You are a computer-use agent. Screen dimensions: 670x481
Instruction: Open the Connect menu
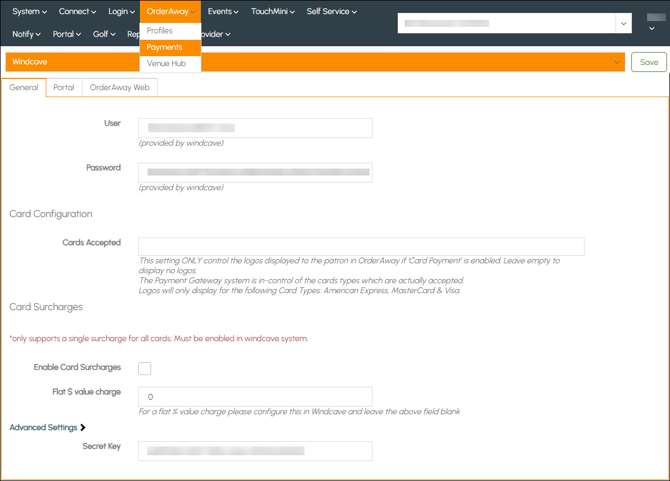[x=77, y=12]
